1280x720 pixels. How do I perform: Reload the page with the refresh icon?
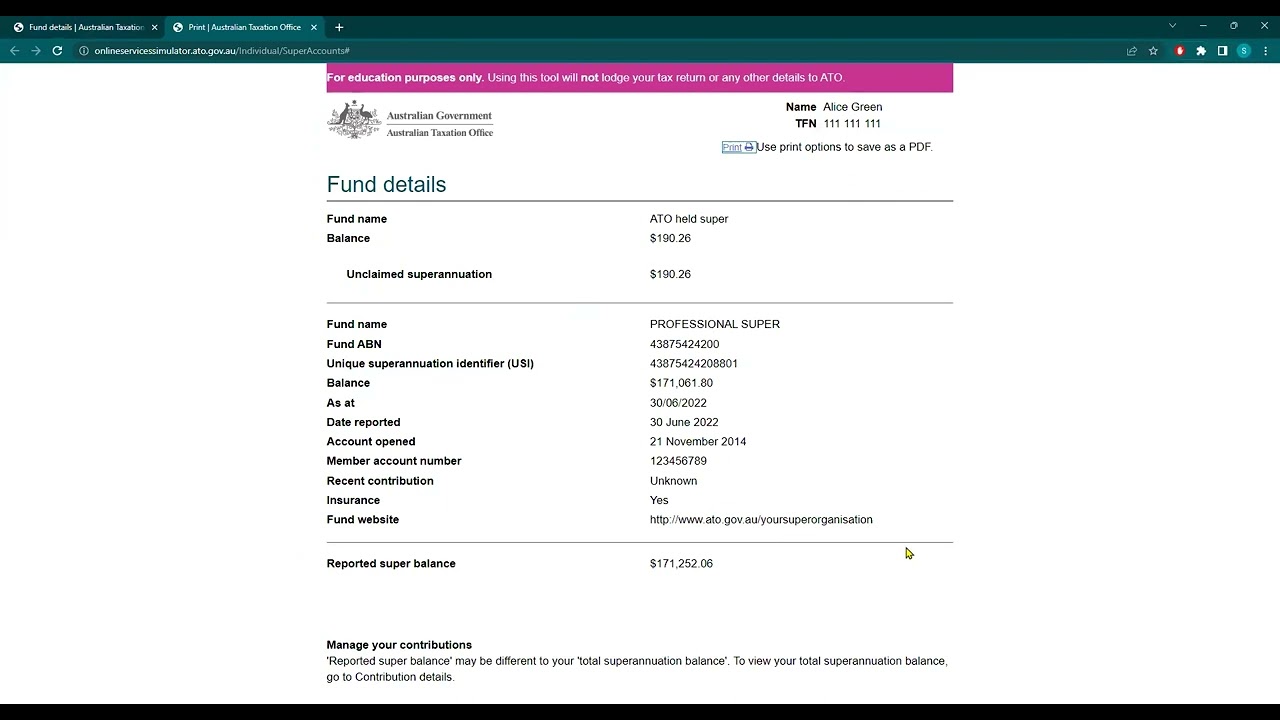57,51
